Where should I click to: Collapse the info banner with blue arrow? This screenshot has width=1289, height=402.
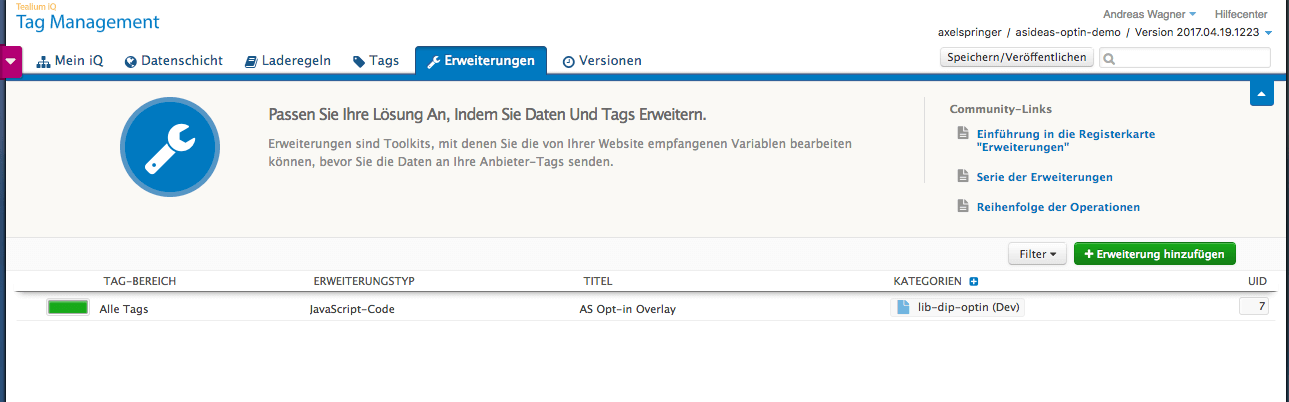(1261, 93)
